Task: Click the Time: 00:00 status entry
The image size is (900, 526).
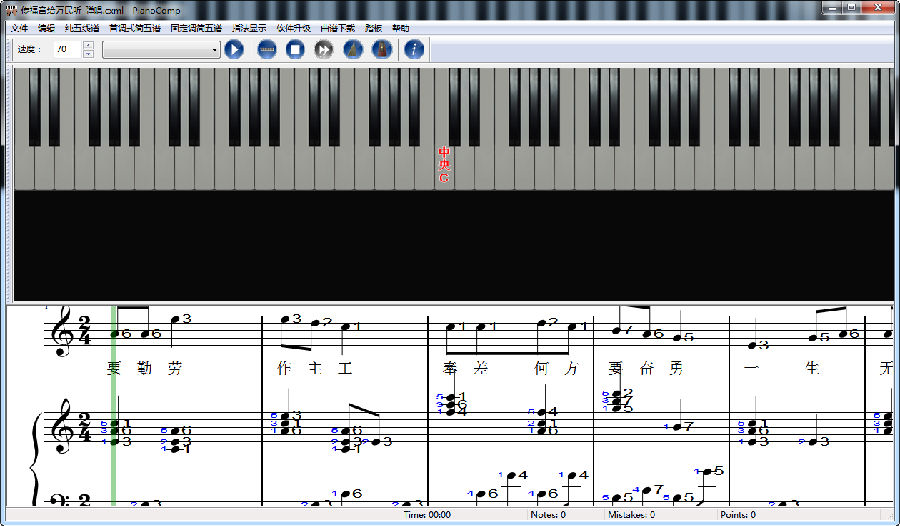Action: (x=428, y=515)
